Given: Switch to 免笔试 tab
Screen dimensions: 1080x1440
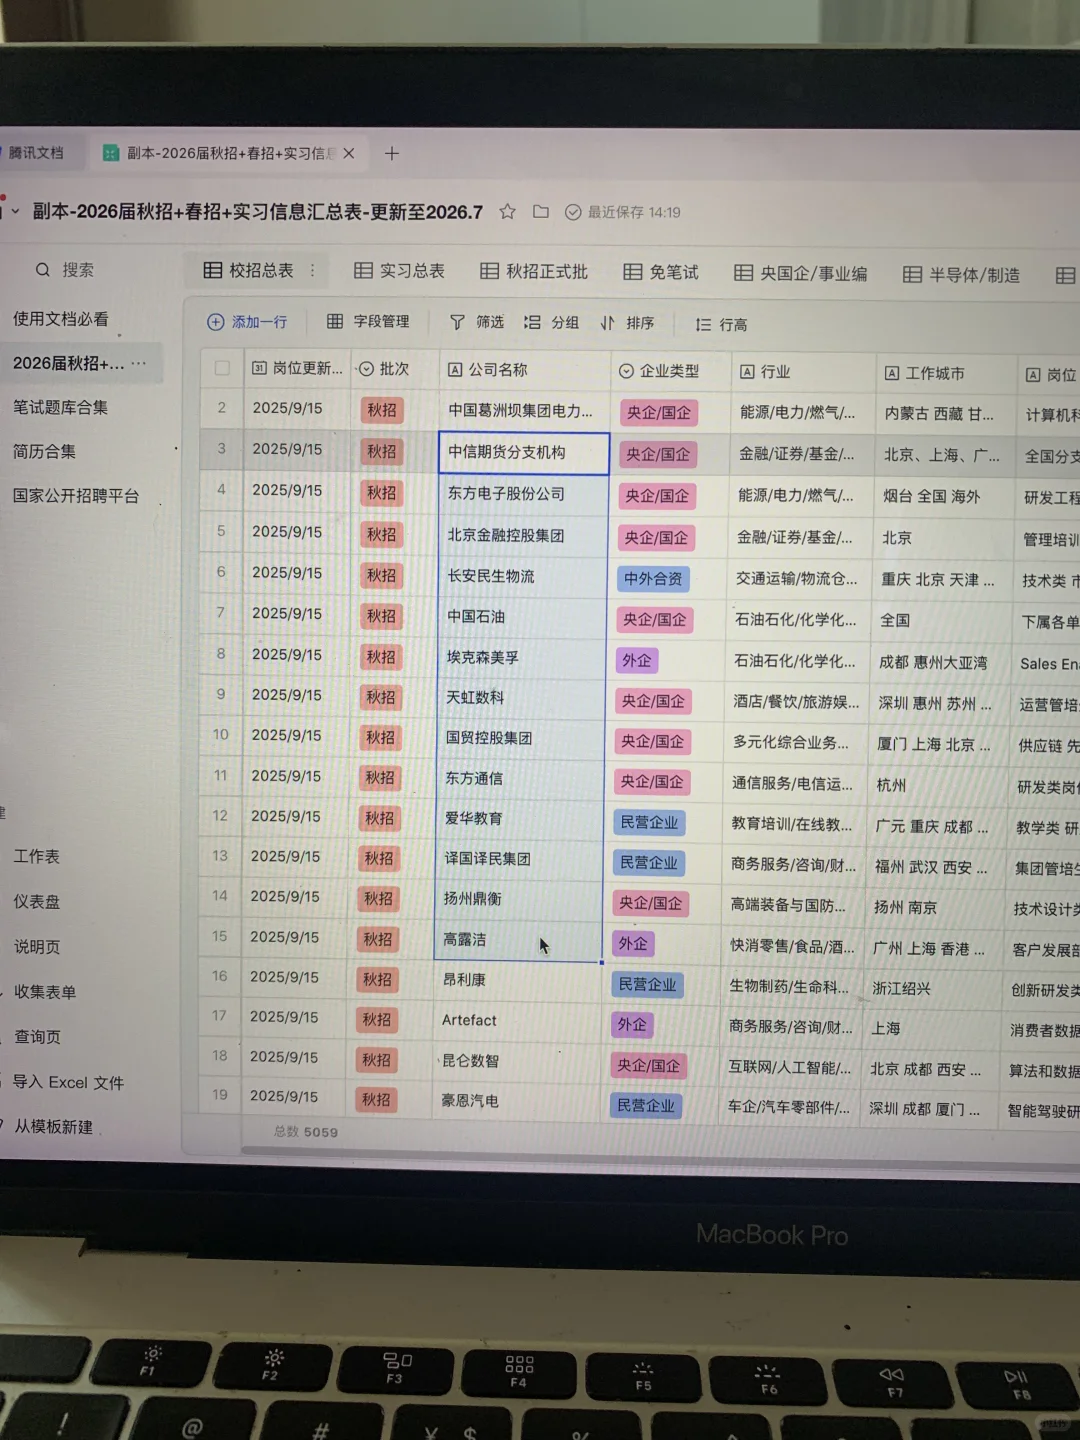Looking at the screenshot, I should (661, 272).
